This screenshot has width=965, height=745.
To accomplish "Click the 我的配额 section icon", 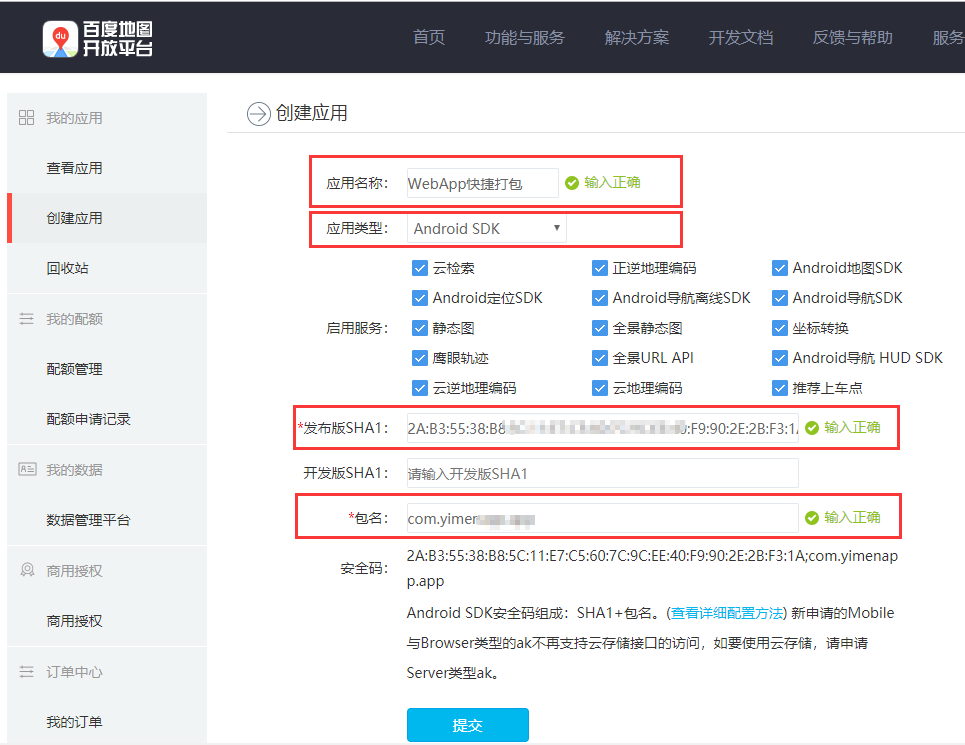I will [x=27, y=319].
